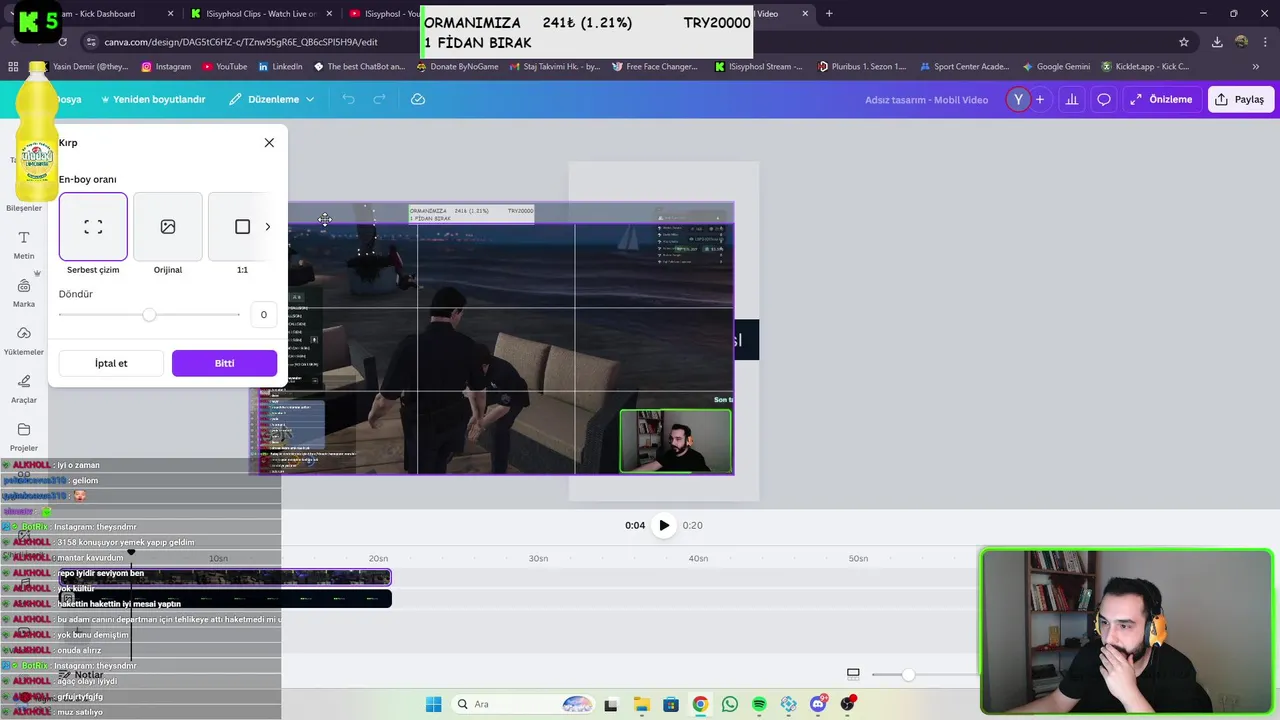Open LinkedIn bookmark
This screenshot has height=720, width=1280.
(x=281, y=67)
